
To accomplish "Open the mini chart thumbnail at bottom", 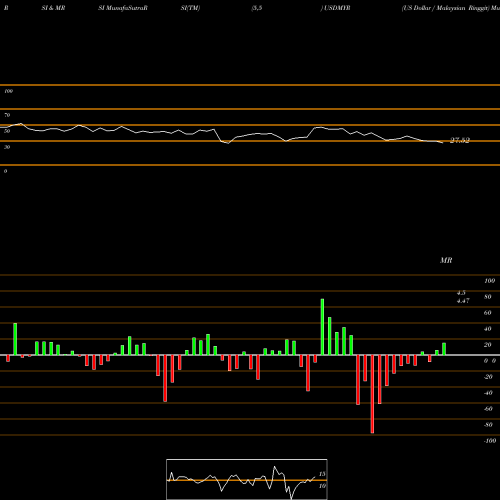I will pos(247,479).
